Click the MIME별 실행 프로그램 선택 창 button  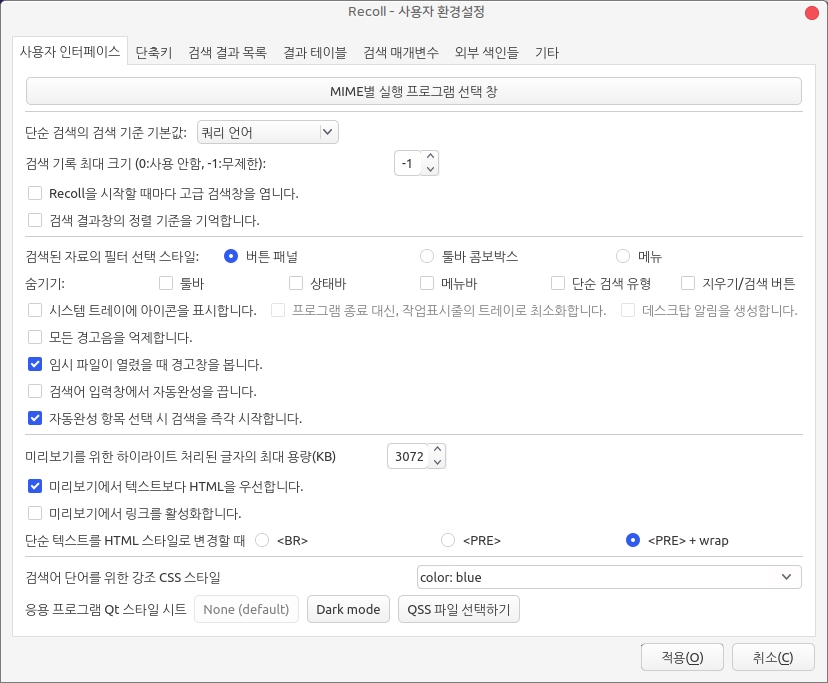[x=414, y=91]
